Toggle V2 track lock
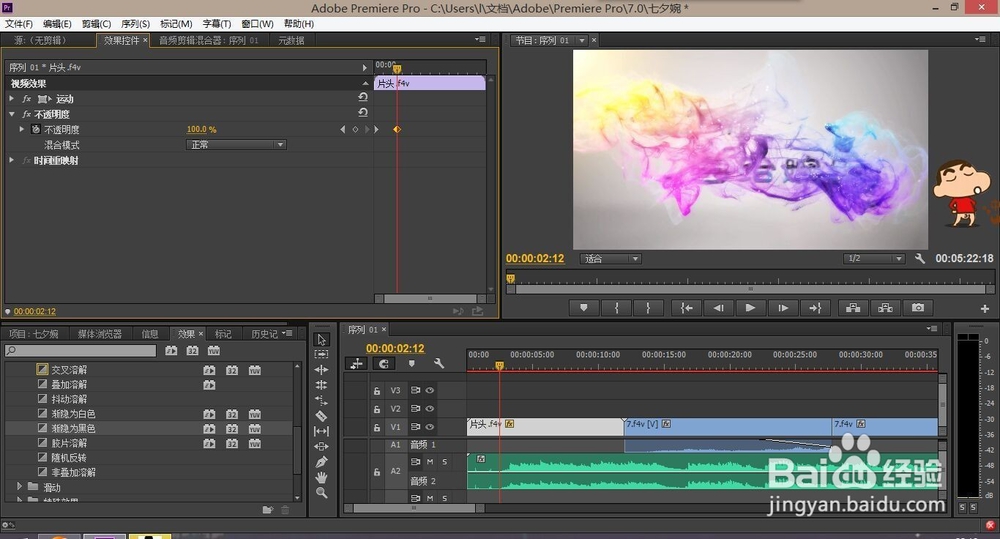Screen dimensions: 1000x539 [x=377, y=409]
